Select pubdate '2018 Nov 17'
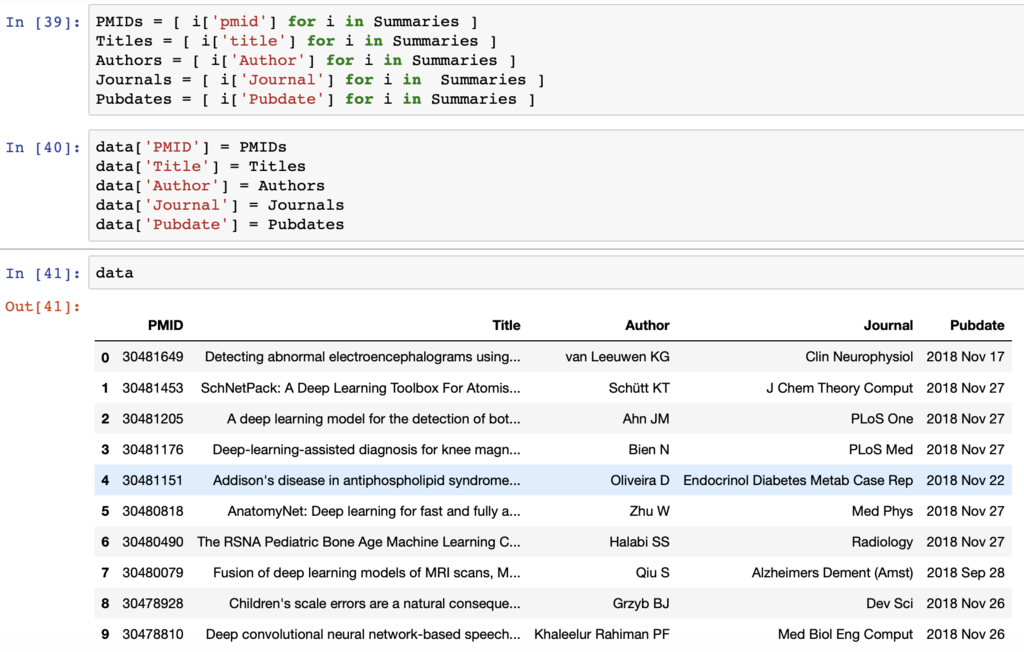This screenshot has height=652, width=1024. point(965,357)
